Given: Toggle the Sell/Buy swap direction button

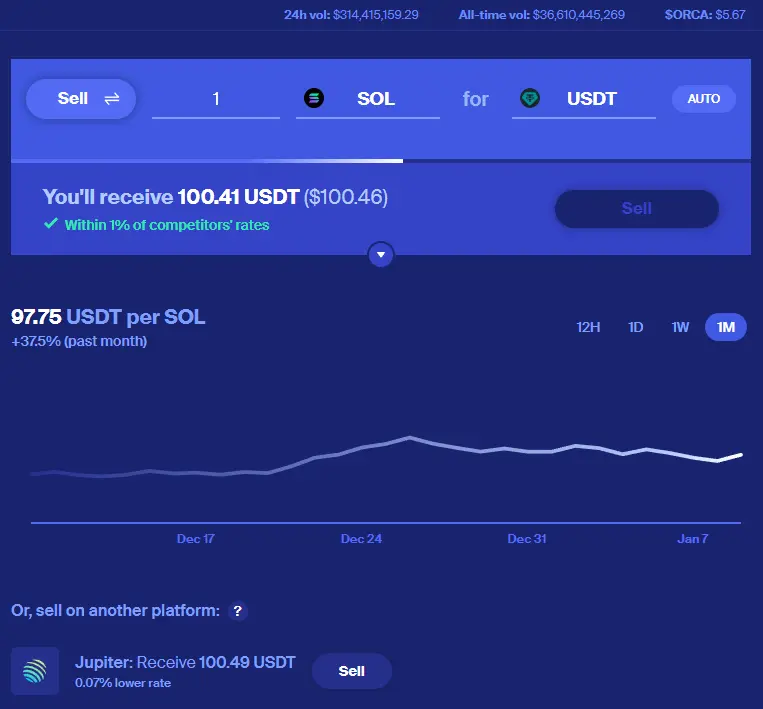Looking at the screenshot, I should 81,99.
